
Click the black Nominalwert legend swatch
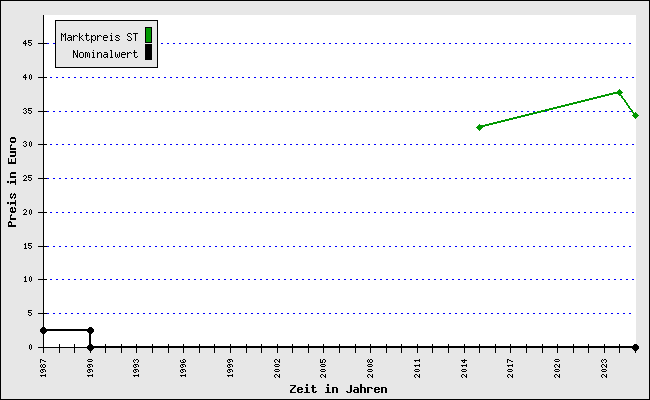[x=148, y=52]
